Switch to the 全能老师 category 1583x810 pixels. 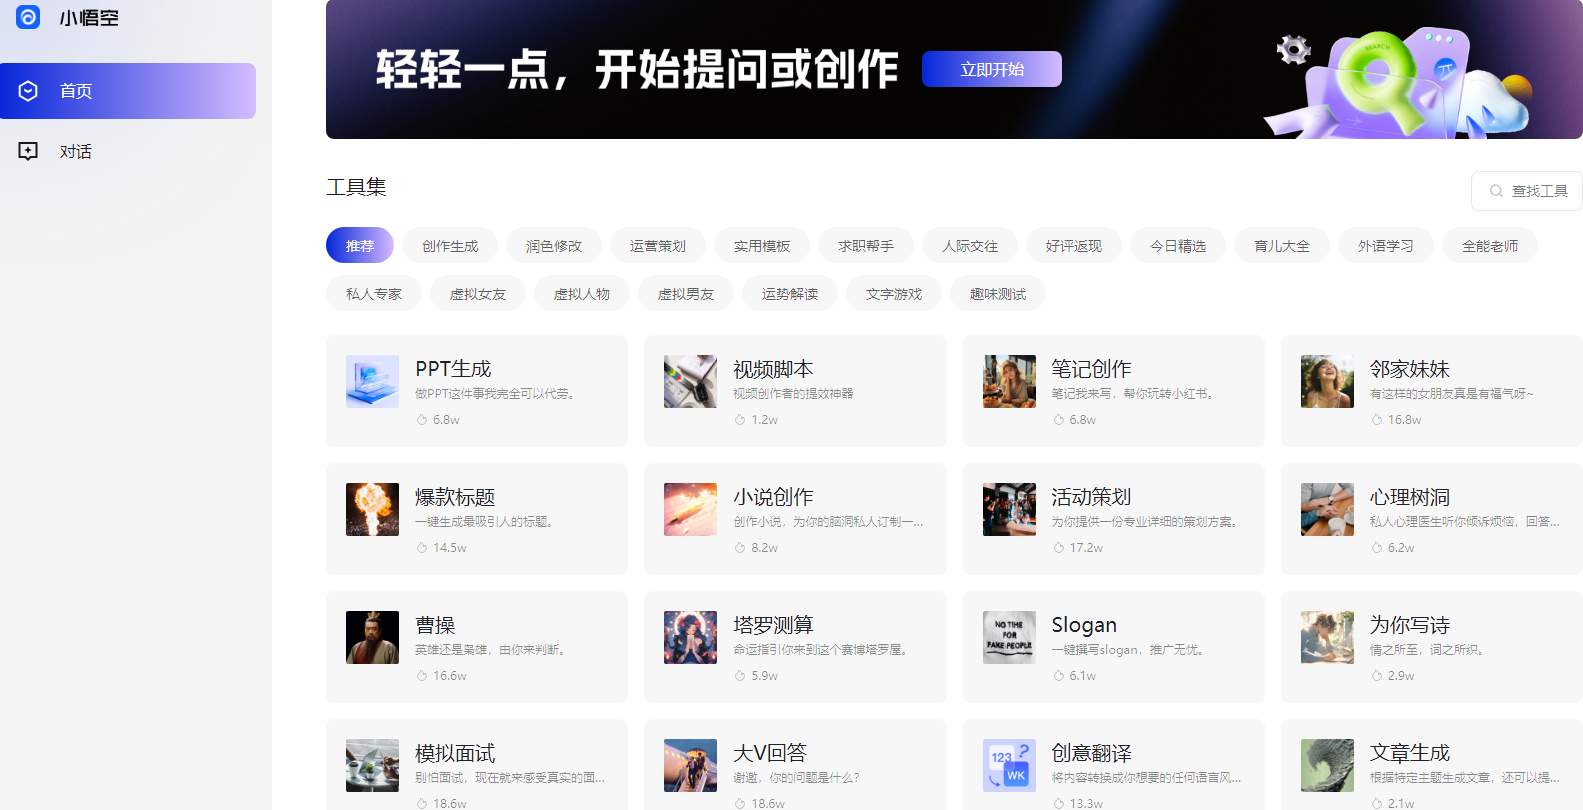(x=1490, y=246)
